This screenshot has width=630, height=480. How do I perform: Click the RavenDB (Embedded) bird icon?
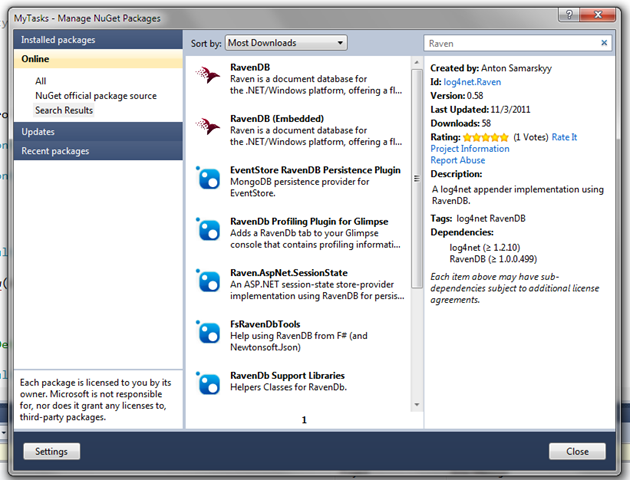(208, 126)
